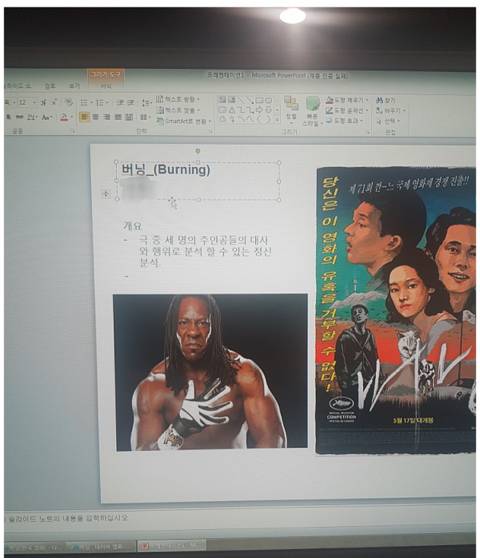The height and width of the screenshot is (558, 480).
Task: Switch to the 보기 (View) ribbon tab
Action: (x=74, y=86)
